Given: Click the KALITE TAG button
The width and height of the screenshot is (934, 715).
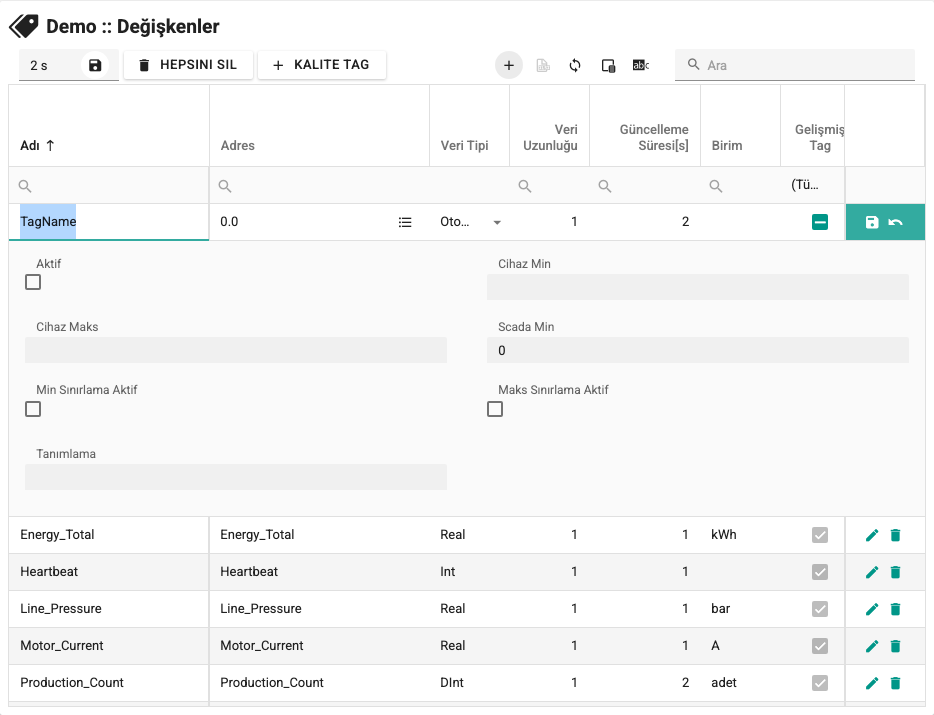Looking at the screenshot, I should (322, 65).
